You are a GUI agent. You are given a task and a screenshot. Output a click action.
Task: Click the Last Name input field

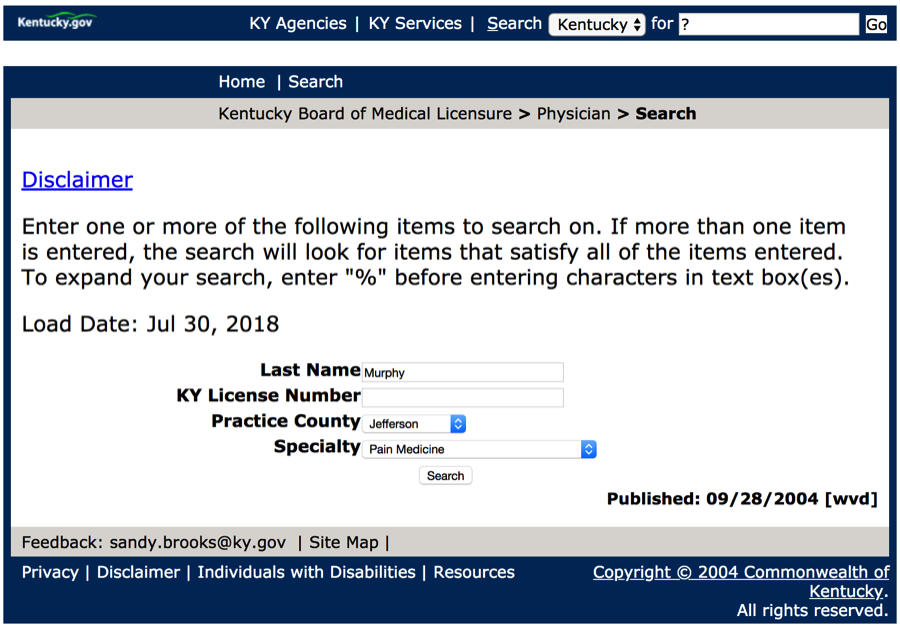[462, 372]
